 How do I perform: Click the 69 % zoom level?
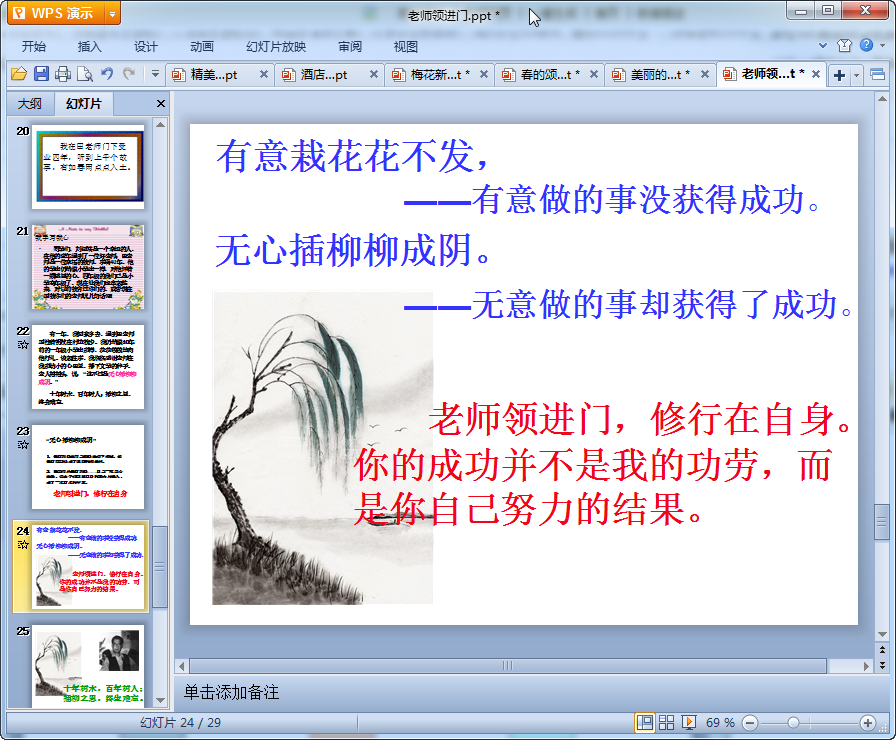(720, 723)
